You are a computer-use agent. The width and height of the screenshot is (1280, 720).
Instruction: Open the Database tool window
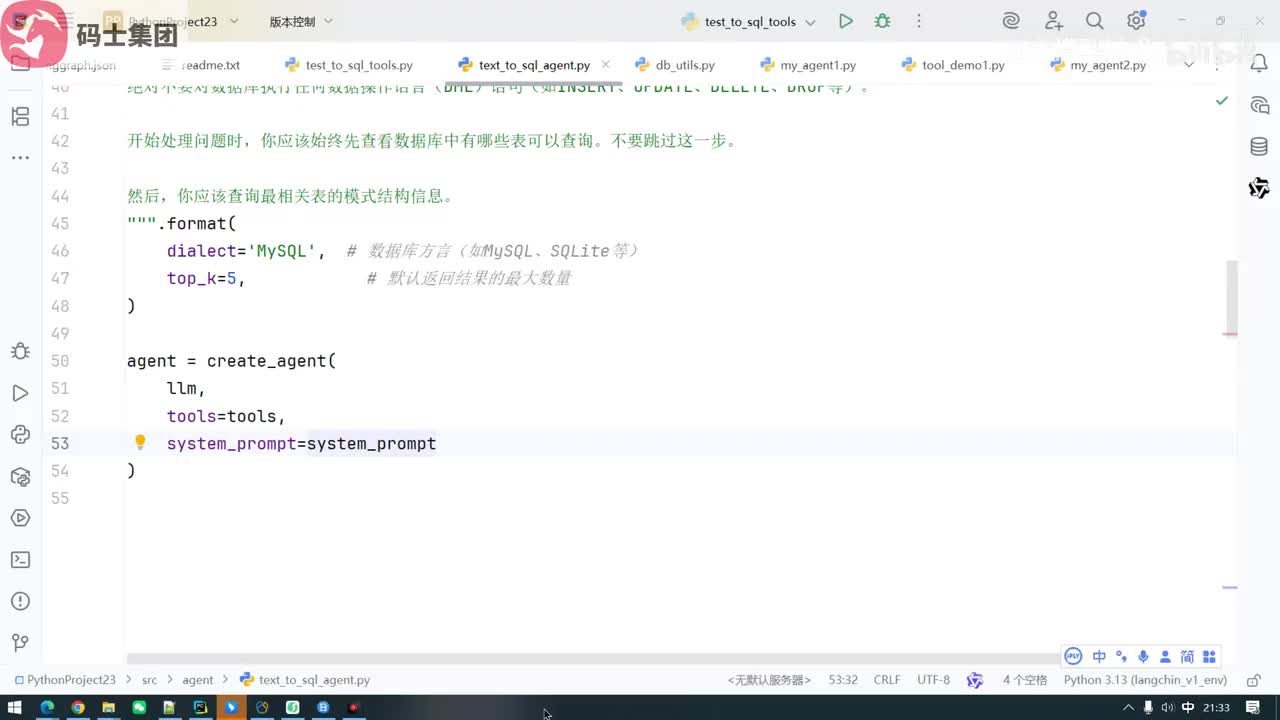coord(1259,147)
